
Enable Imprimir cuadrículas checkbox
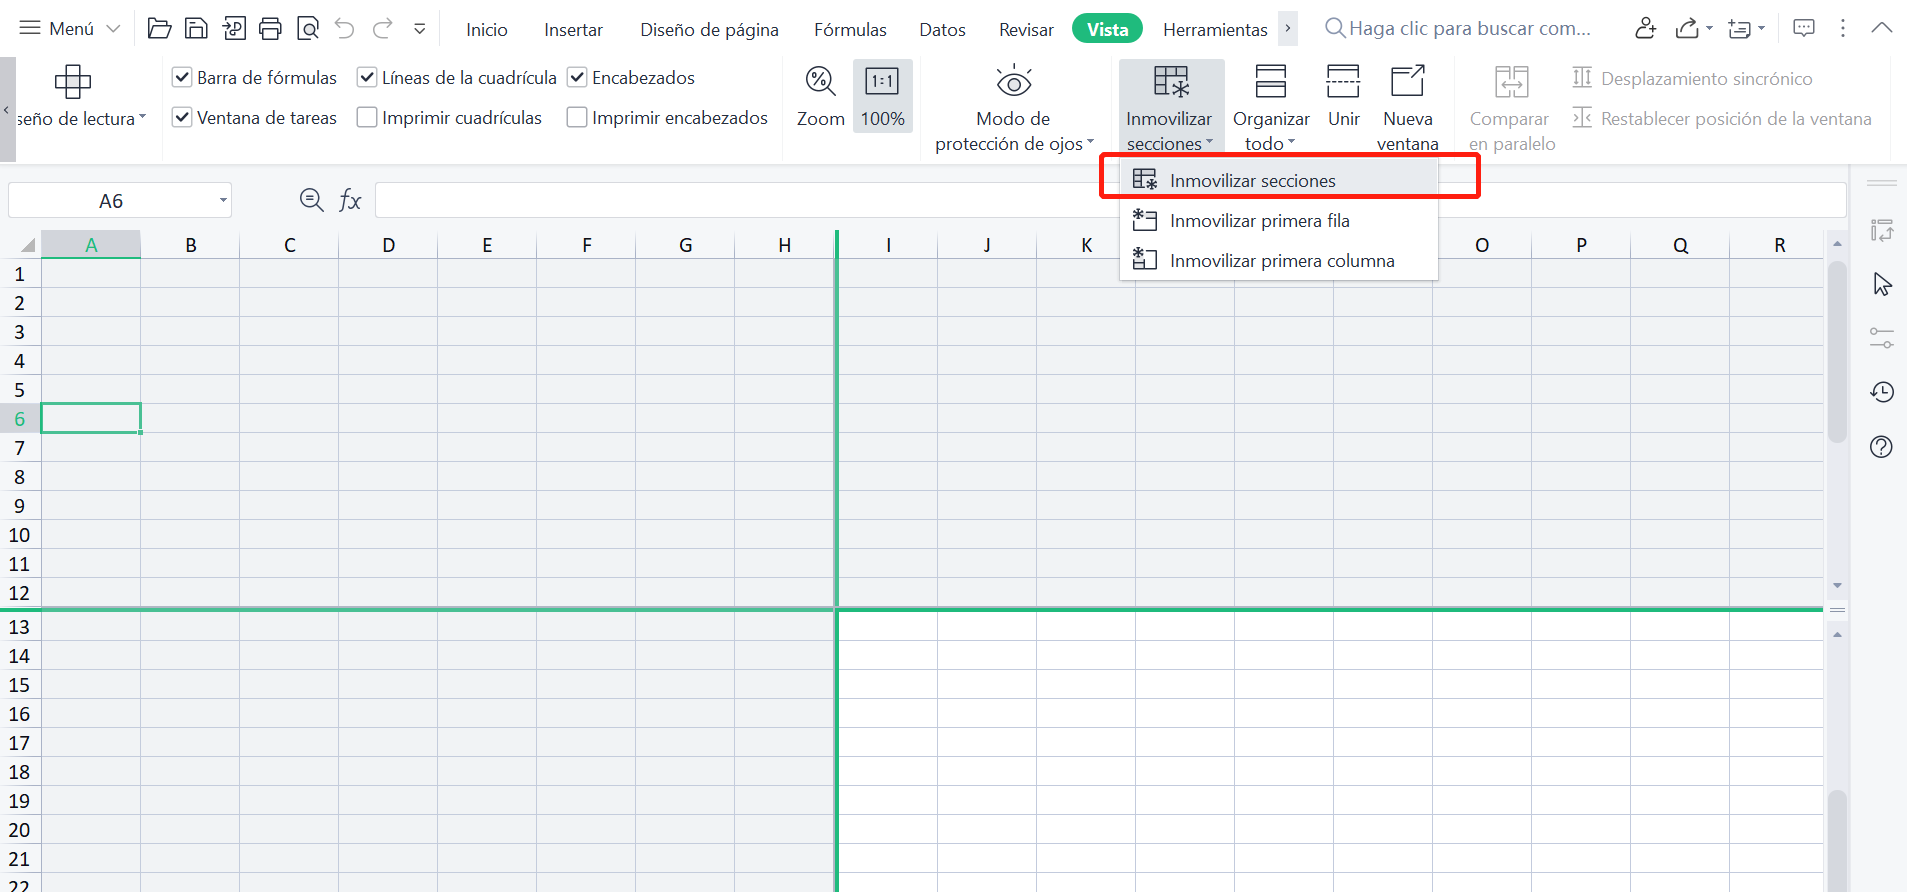tap(367, 118)
